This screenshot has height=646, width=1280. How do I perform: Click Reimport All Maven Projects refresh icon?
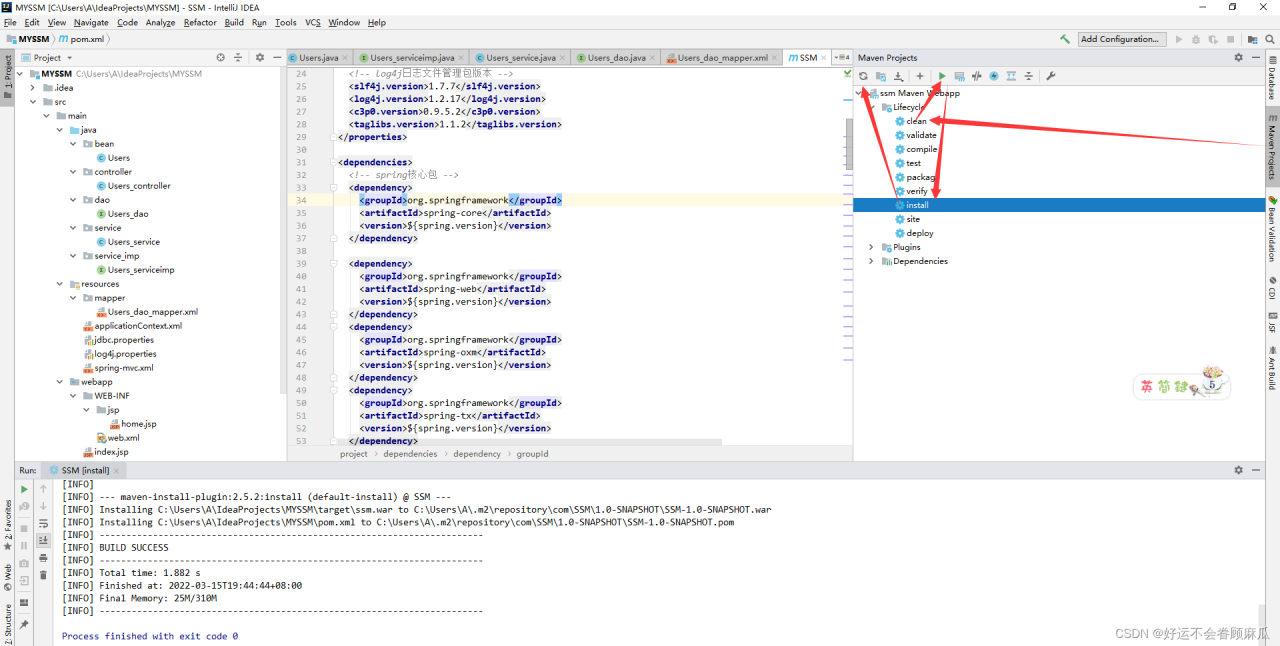[863, 76]
